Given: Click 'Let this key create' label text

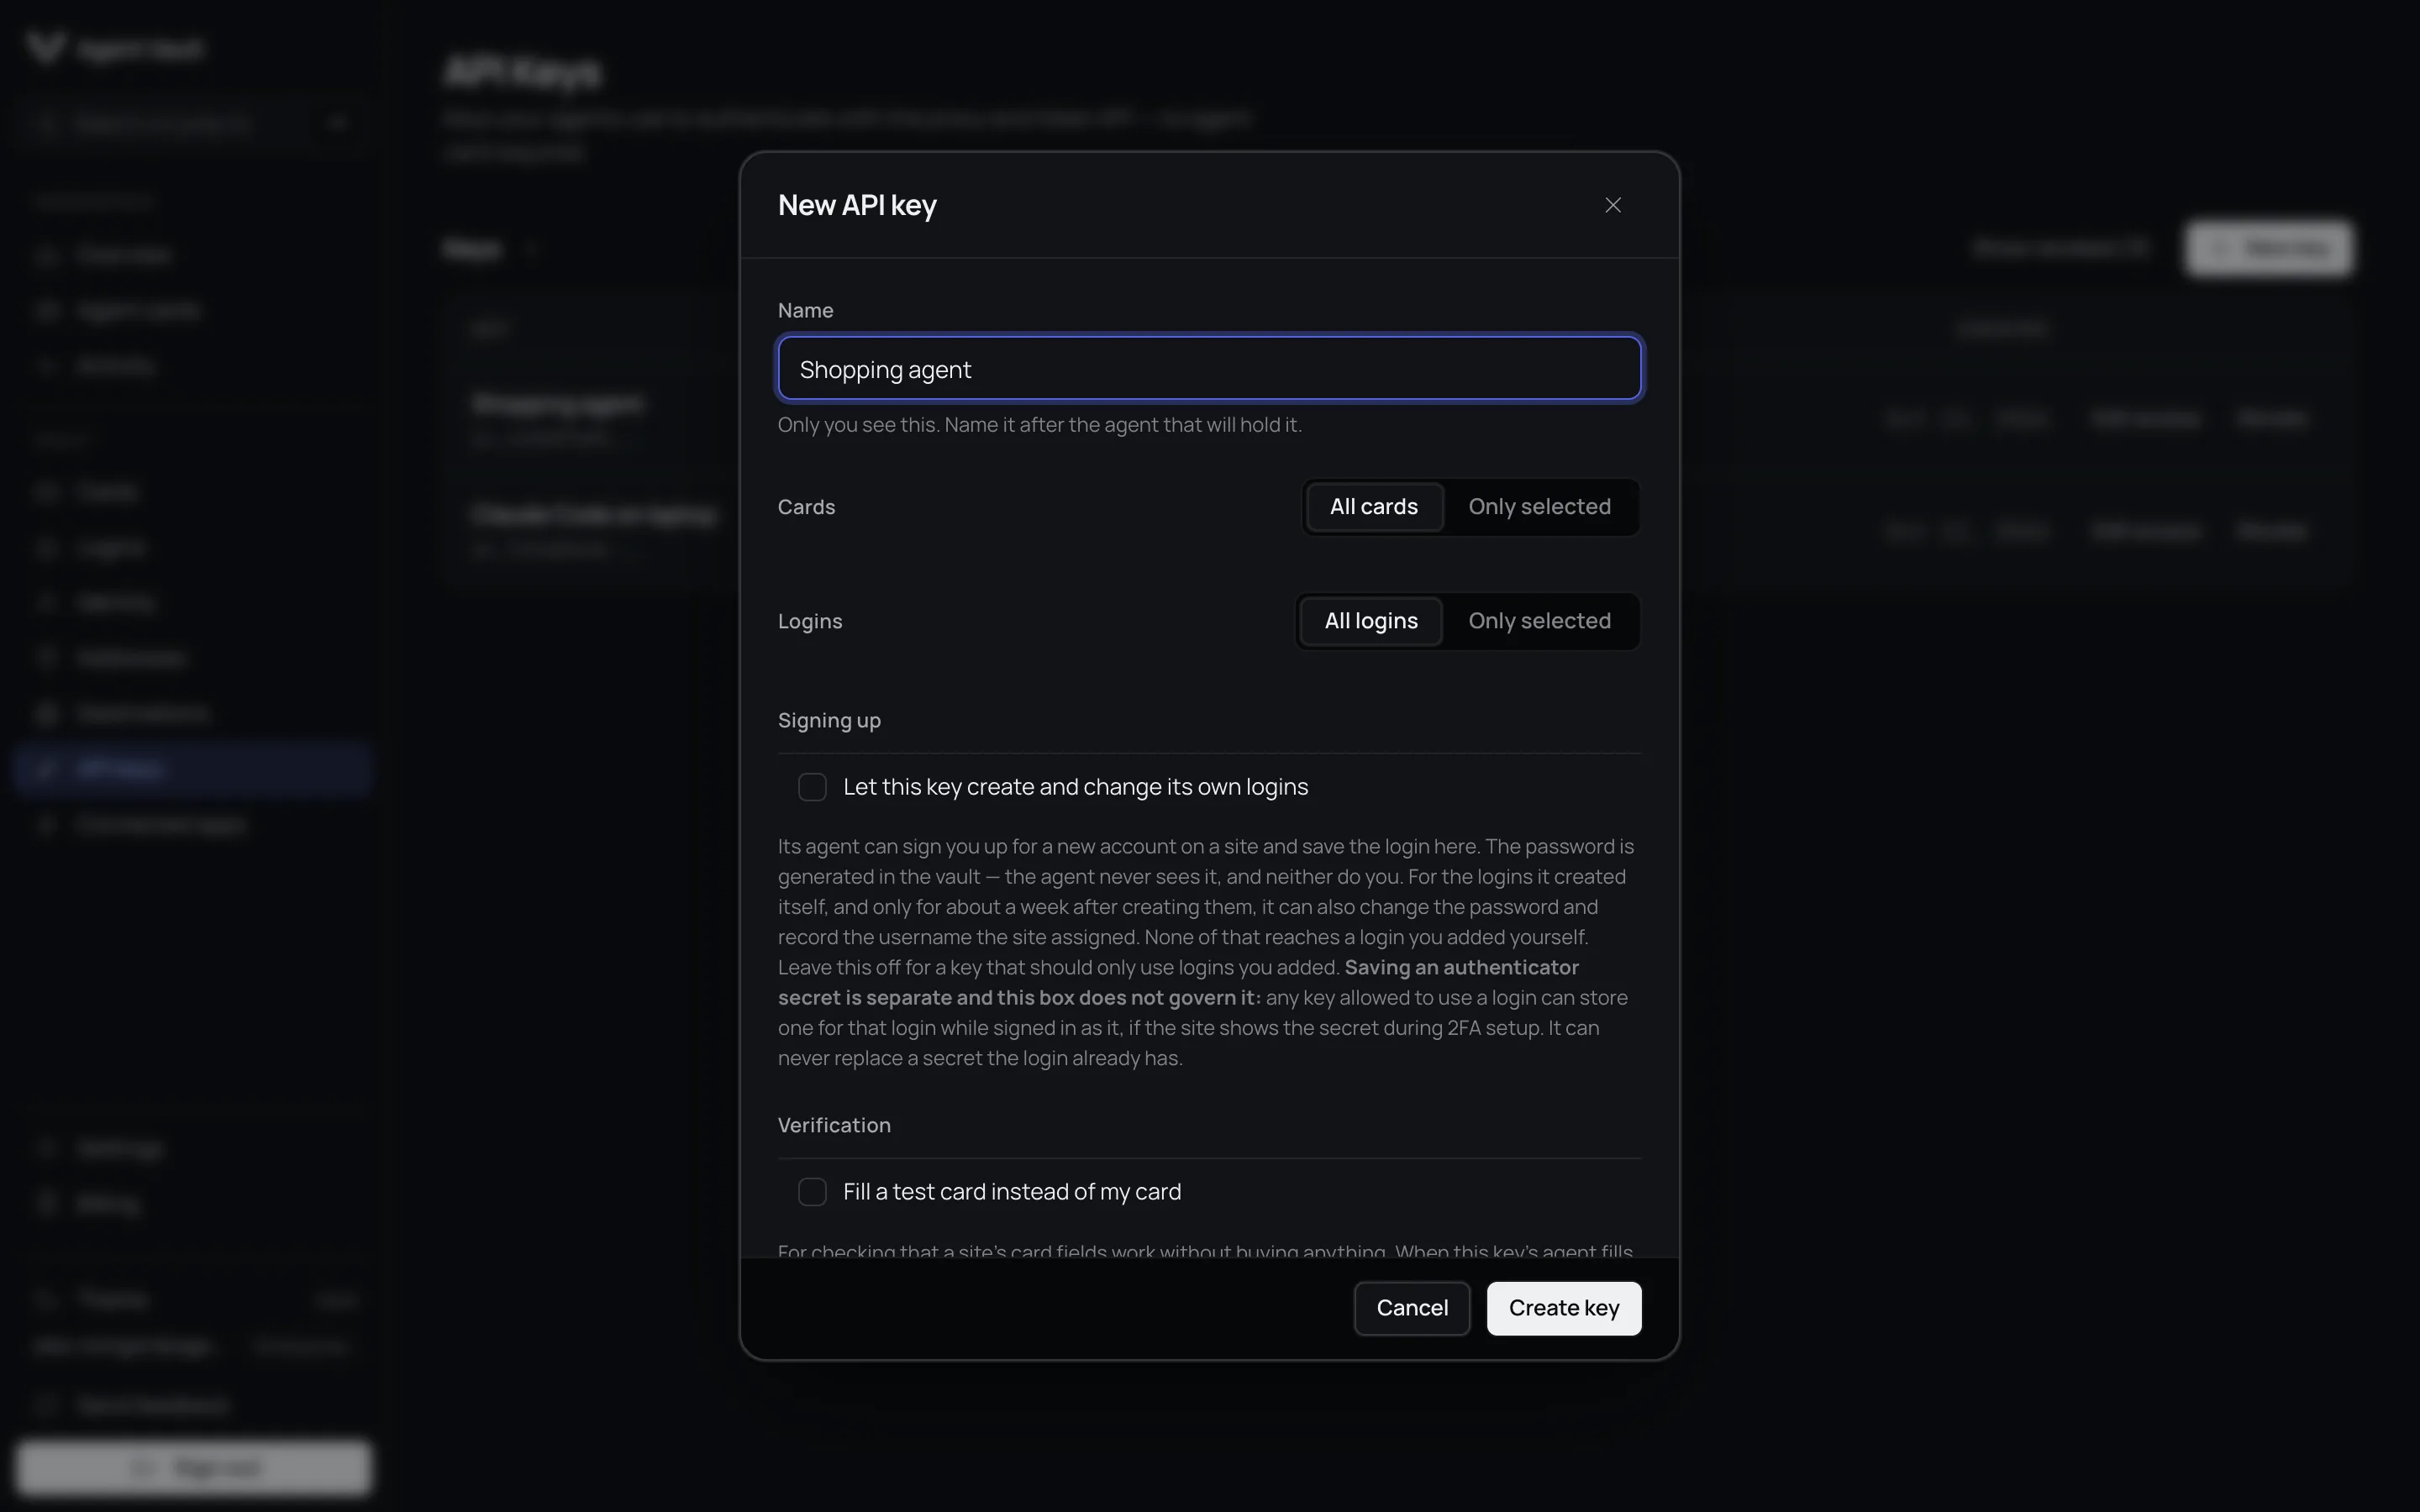Looking at the screenshot, I should (1075, 787).
